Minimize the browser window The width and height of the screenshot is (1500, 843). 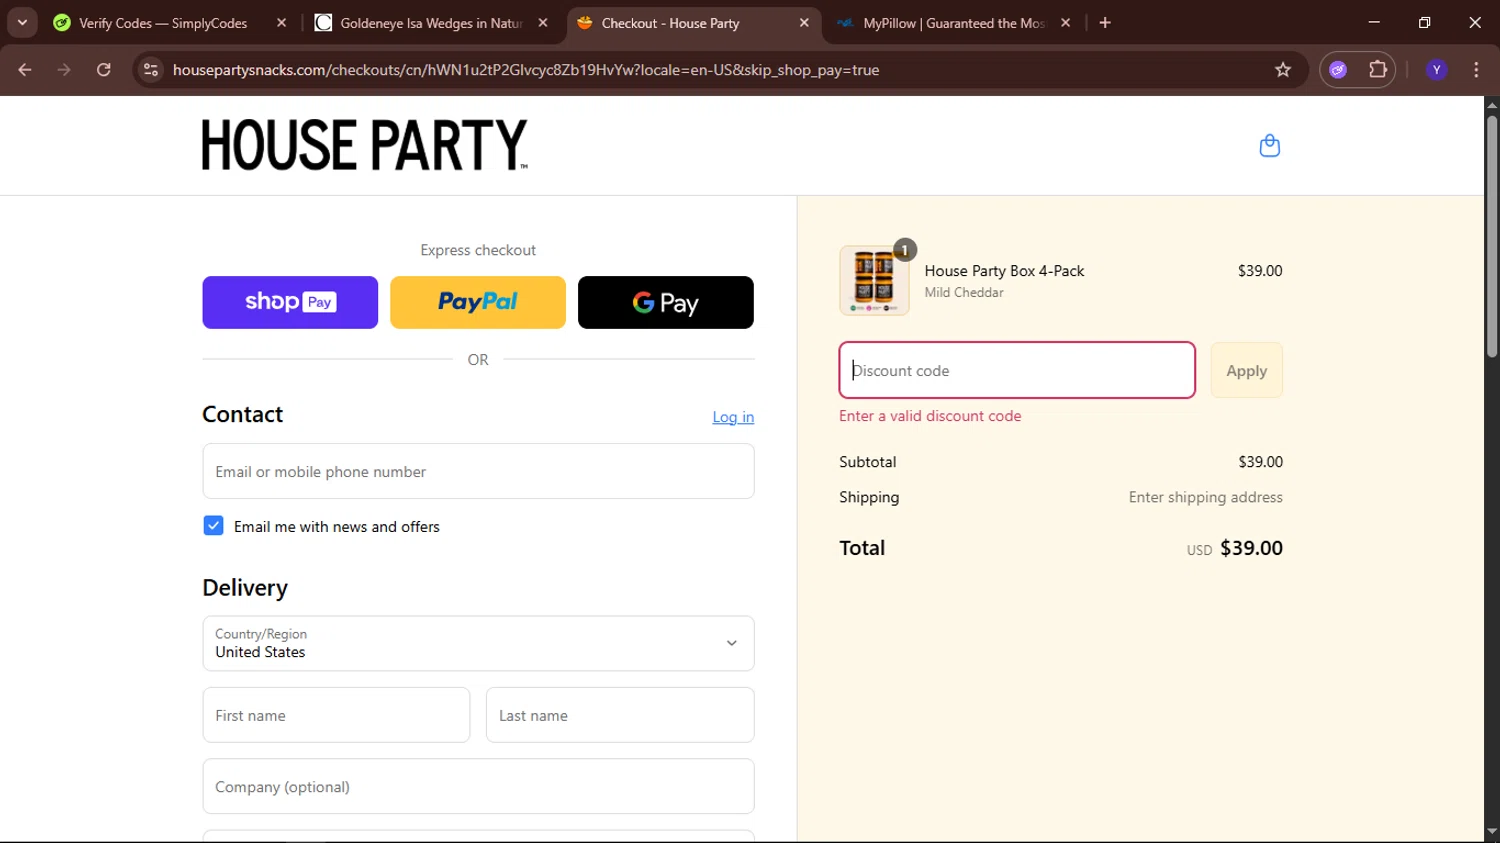pyautogui.click(x=1374, y=23)
